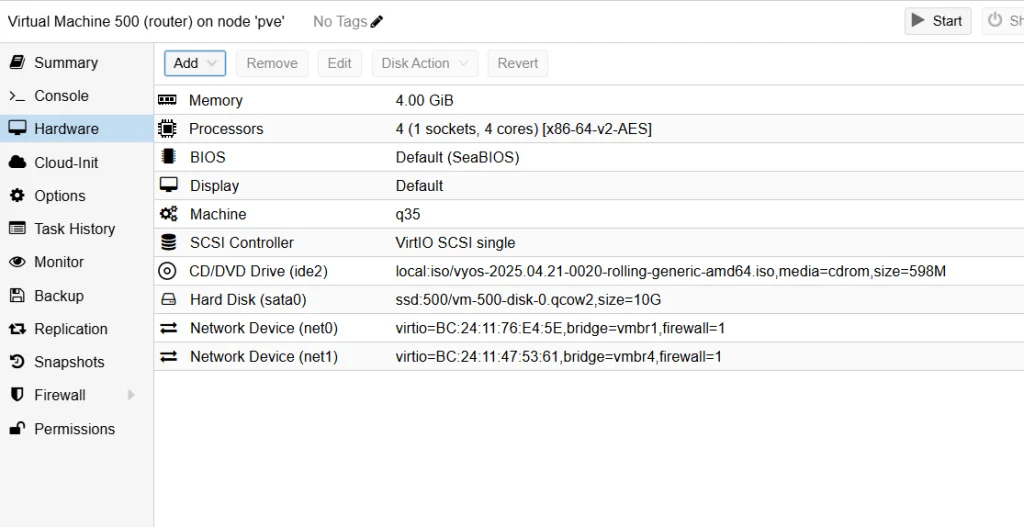Image resolution: width=1024 pixels, height=527 pixels.
Task: Open the Add hardware dropdown
Action: click(x=195, y=63)
